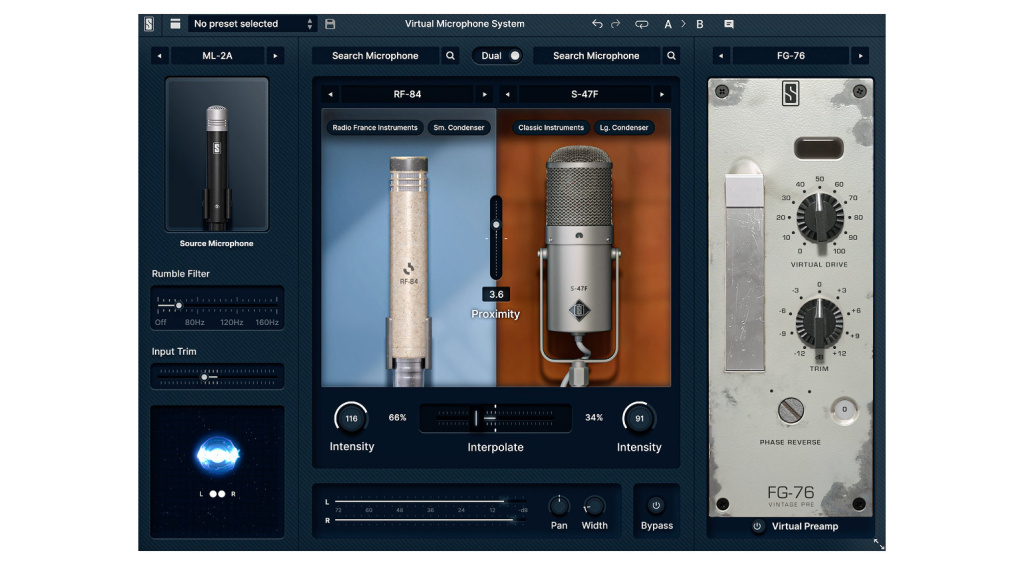Open the RF-84 microphone name selector

pos(407,94)
